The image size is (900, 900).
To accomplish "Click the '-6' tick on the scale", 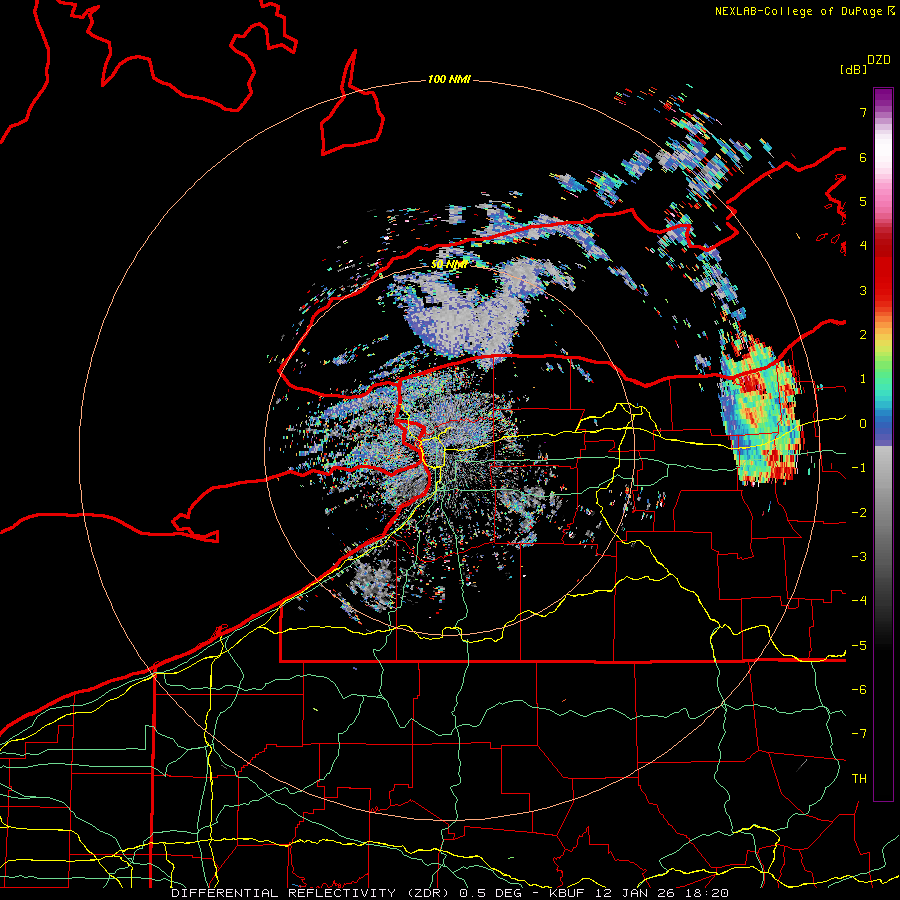I will coord(859,690).
